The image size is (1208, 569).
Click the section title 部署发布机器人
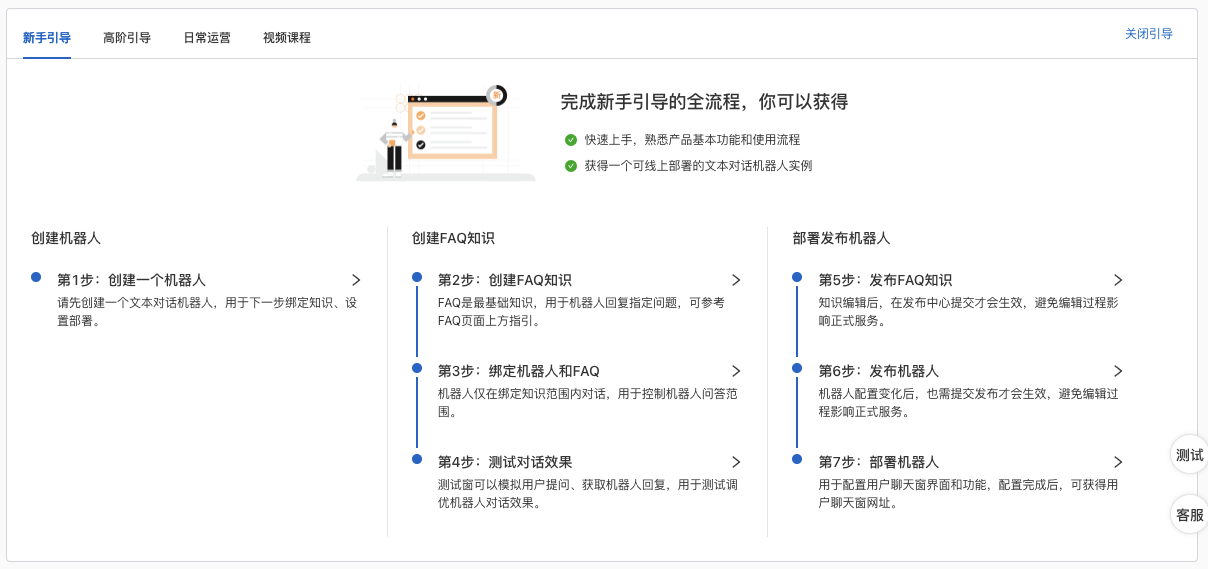tap(841, 239)
